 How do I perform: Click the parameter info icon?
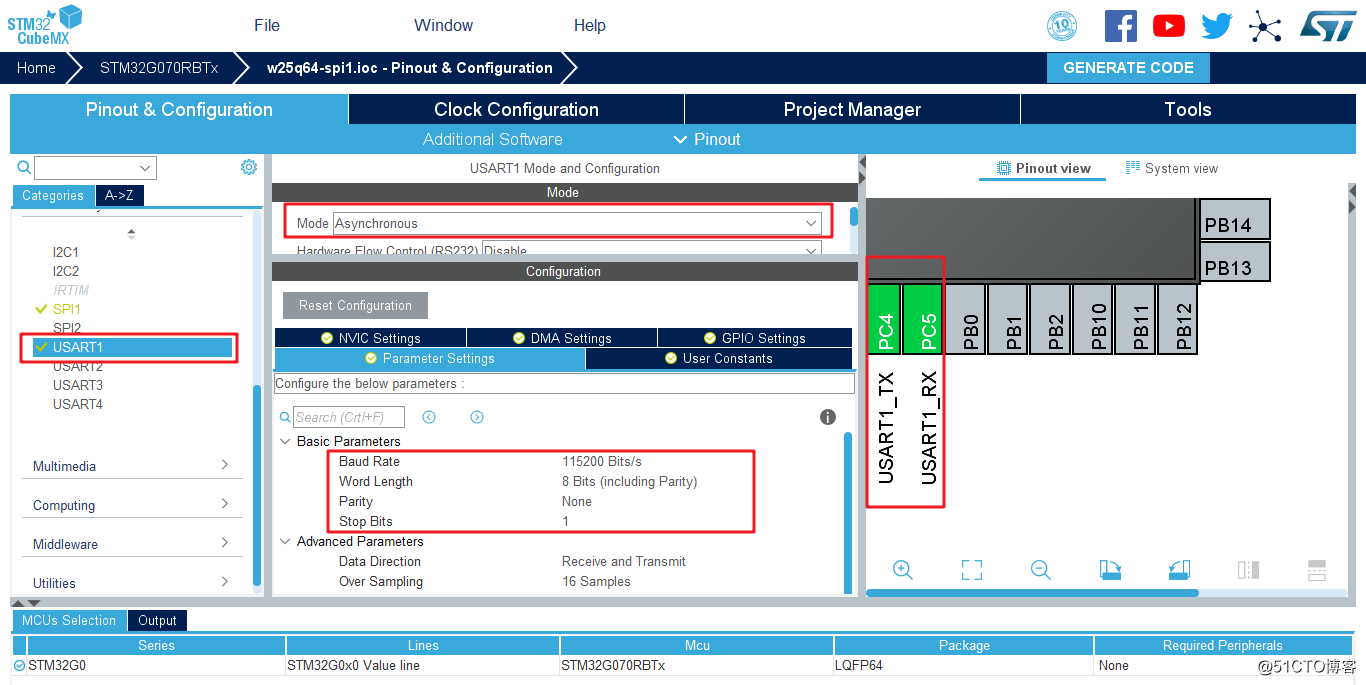click(828, 417)
